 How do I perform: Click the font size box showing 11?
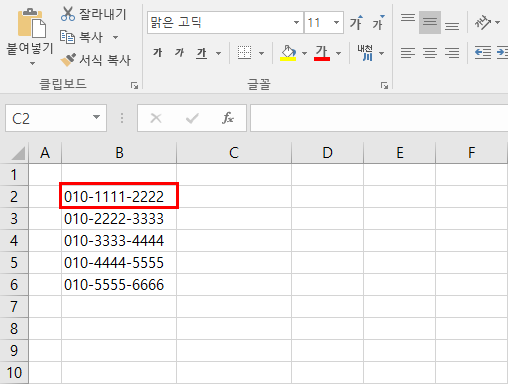(x=318, y=23)
